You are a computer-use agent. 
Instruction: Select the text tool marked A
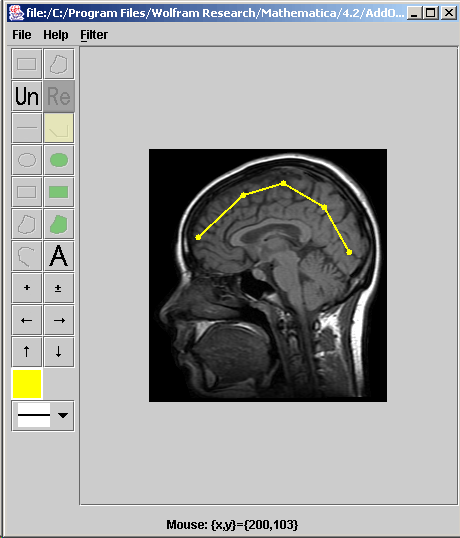tap(59, 256)
